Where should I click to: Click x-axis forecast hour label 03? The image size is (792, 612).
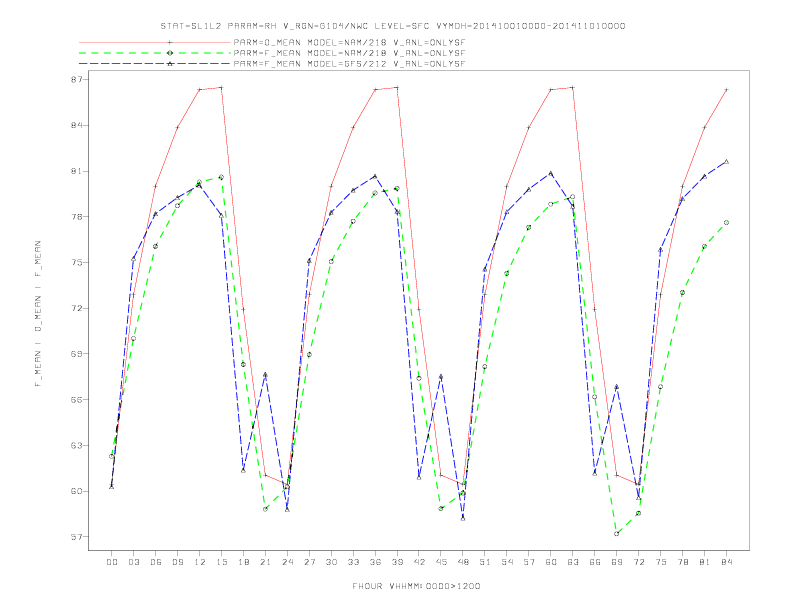[133, 562]
